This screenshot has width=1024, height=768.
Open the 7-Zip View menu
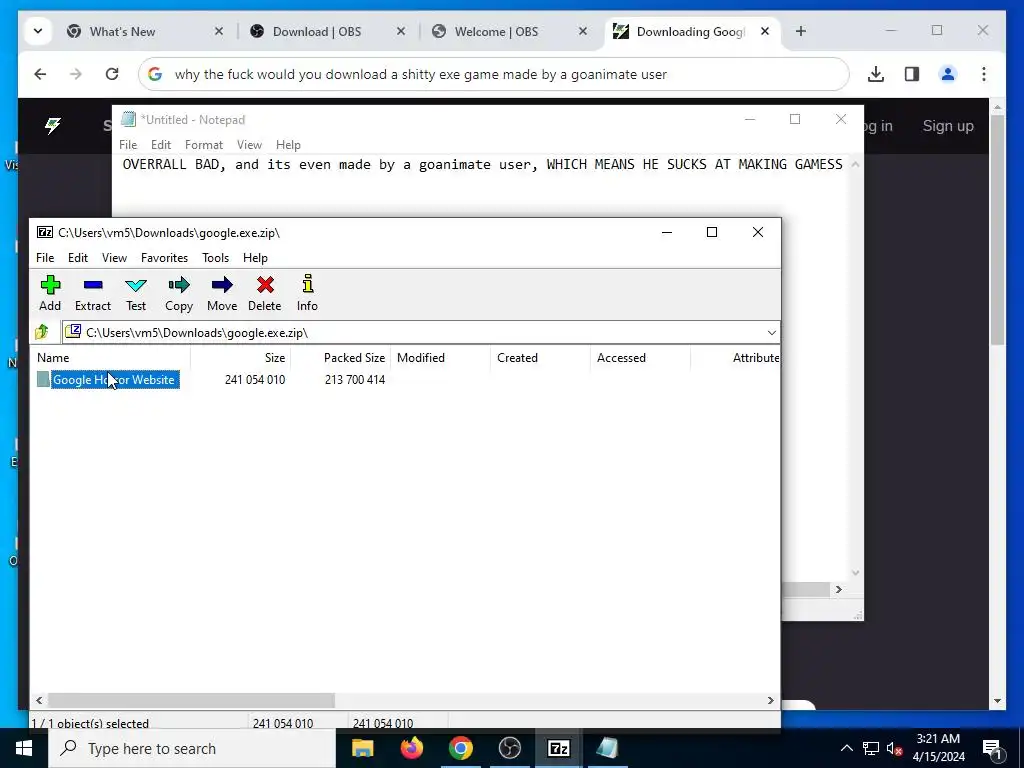114,258
